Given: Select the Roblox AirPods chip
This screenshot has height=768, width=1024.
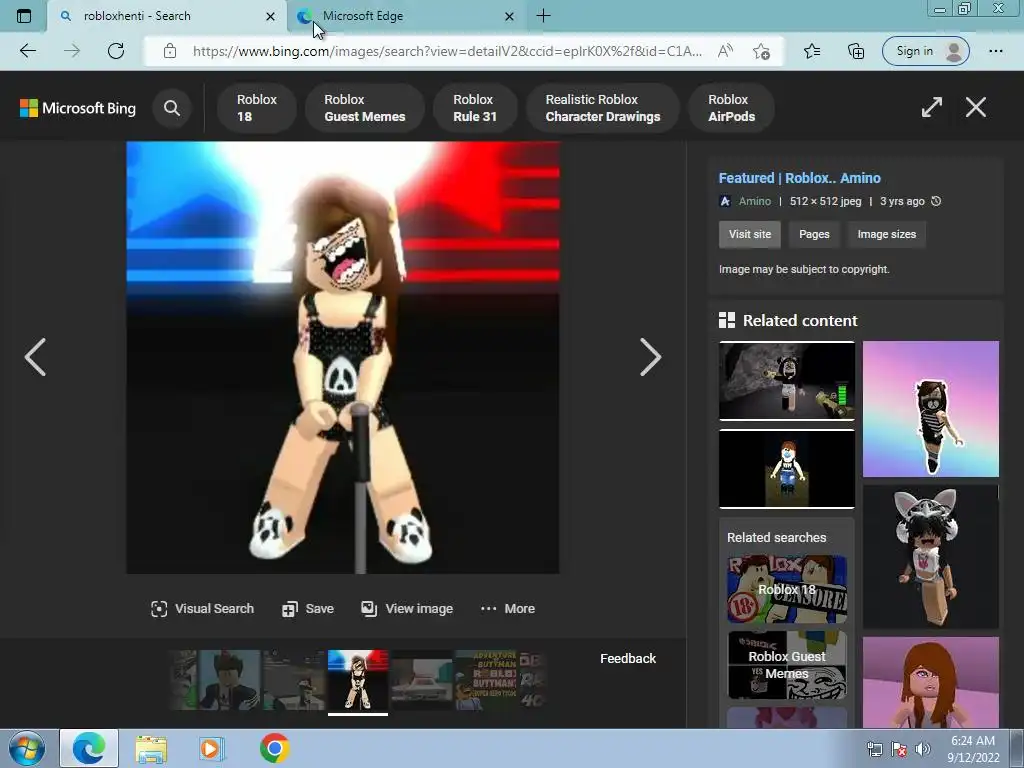Looking at the screenshot, I should pyautogui.click(x=731, y=108).
